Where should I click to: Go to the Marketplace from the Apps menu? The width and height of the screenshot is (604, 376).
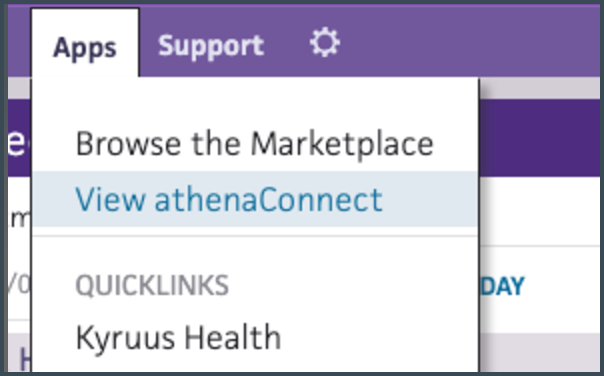coord(255,144)
